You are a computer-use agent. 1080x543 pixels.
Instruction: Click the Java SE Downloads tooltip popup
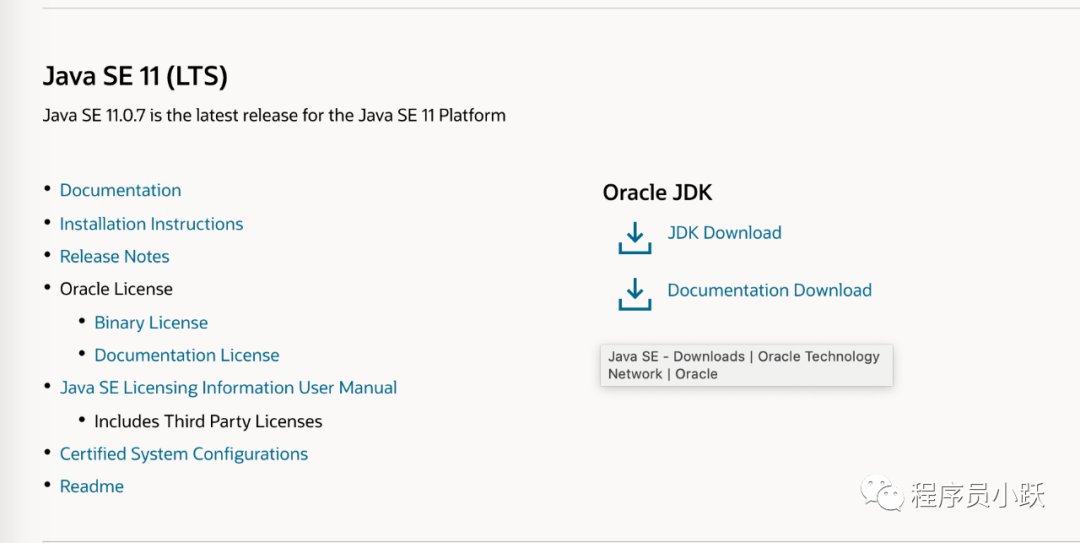click(745, 365)
